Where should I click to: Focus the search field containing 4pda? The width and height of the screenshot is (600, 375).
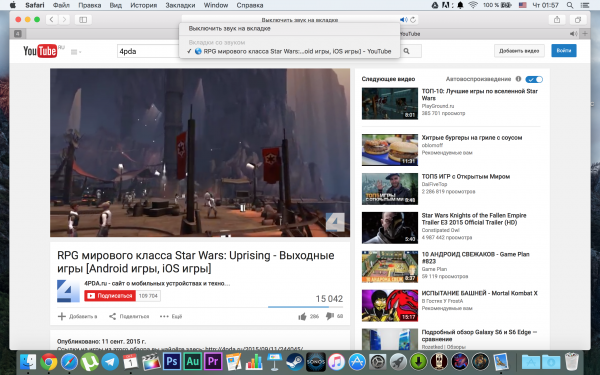click(x=147, y=51)
